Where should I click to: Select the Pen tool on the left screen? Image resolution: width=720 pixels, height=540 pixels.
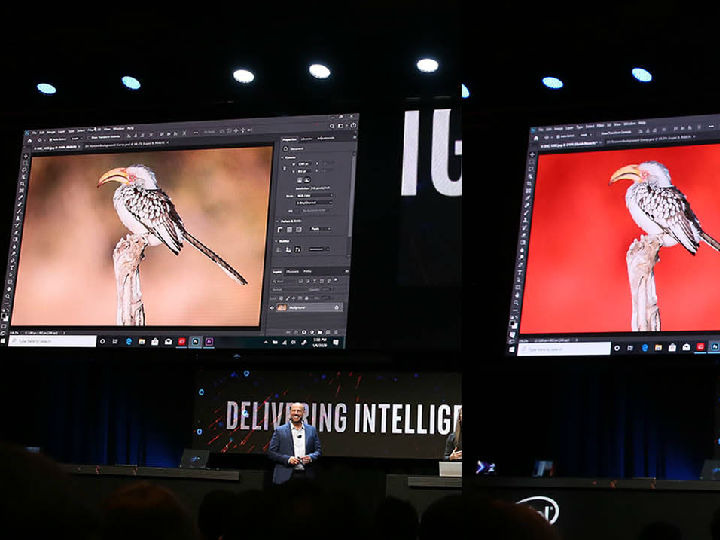[x=13, y=260]
